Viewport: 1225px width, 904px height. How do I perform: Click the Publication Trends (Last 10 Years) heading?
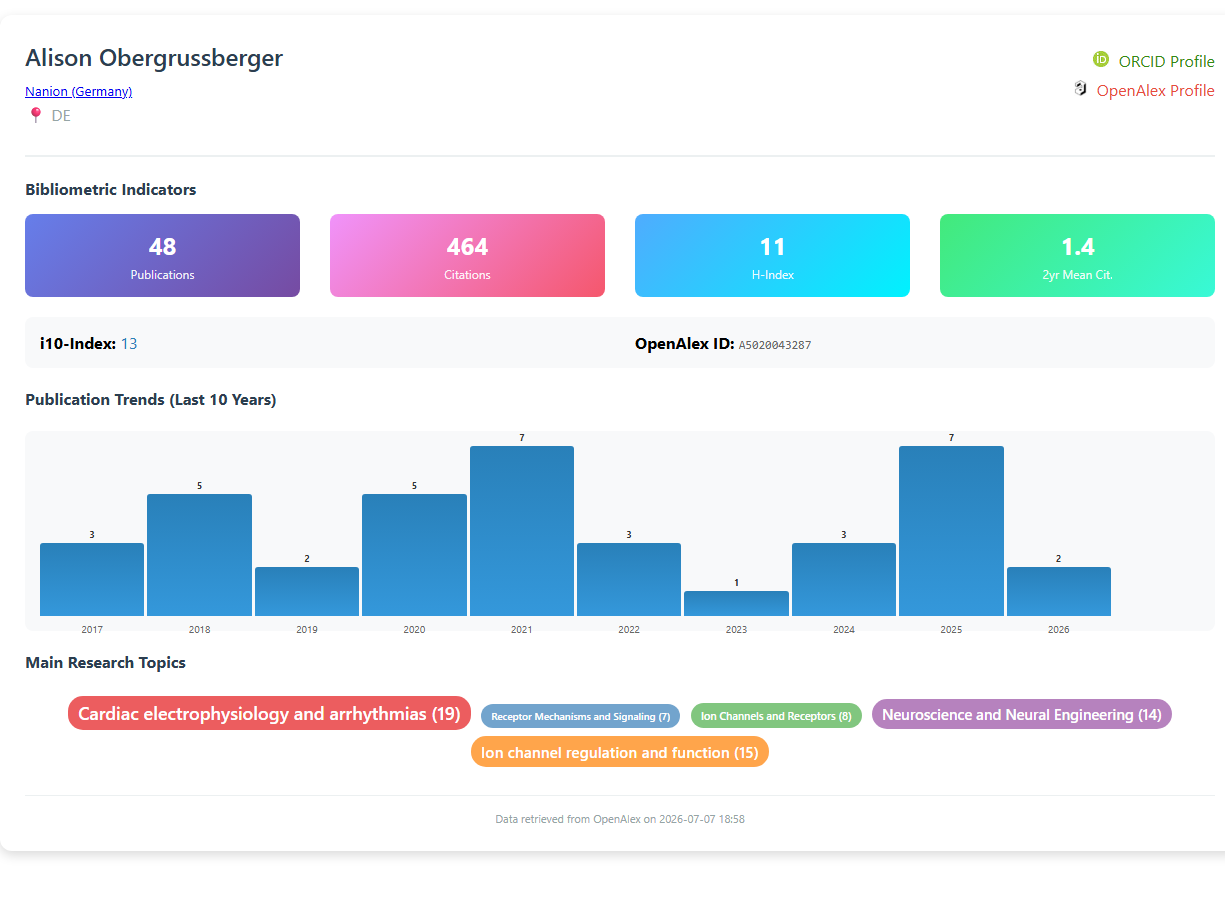coord(151,400)
